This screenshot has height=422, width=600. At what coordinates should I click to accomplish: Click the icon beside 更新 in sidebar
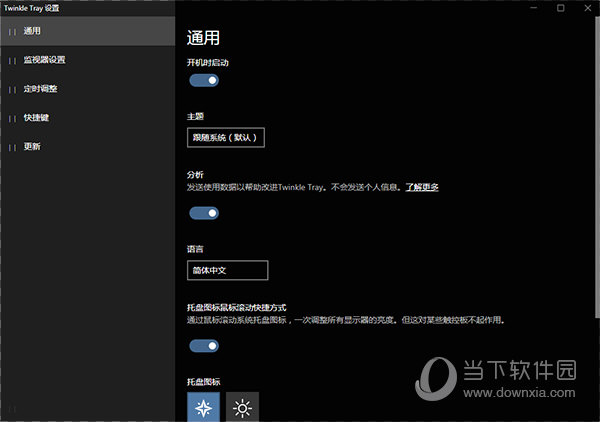click(x=12, y=147)
